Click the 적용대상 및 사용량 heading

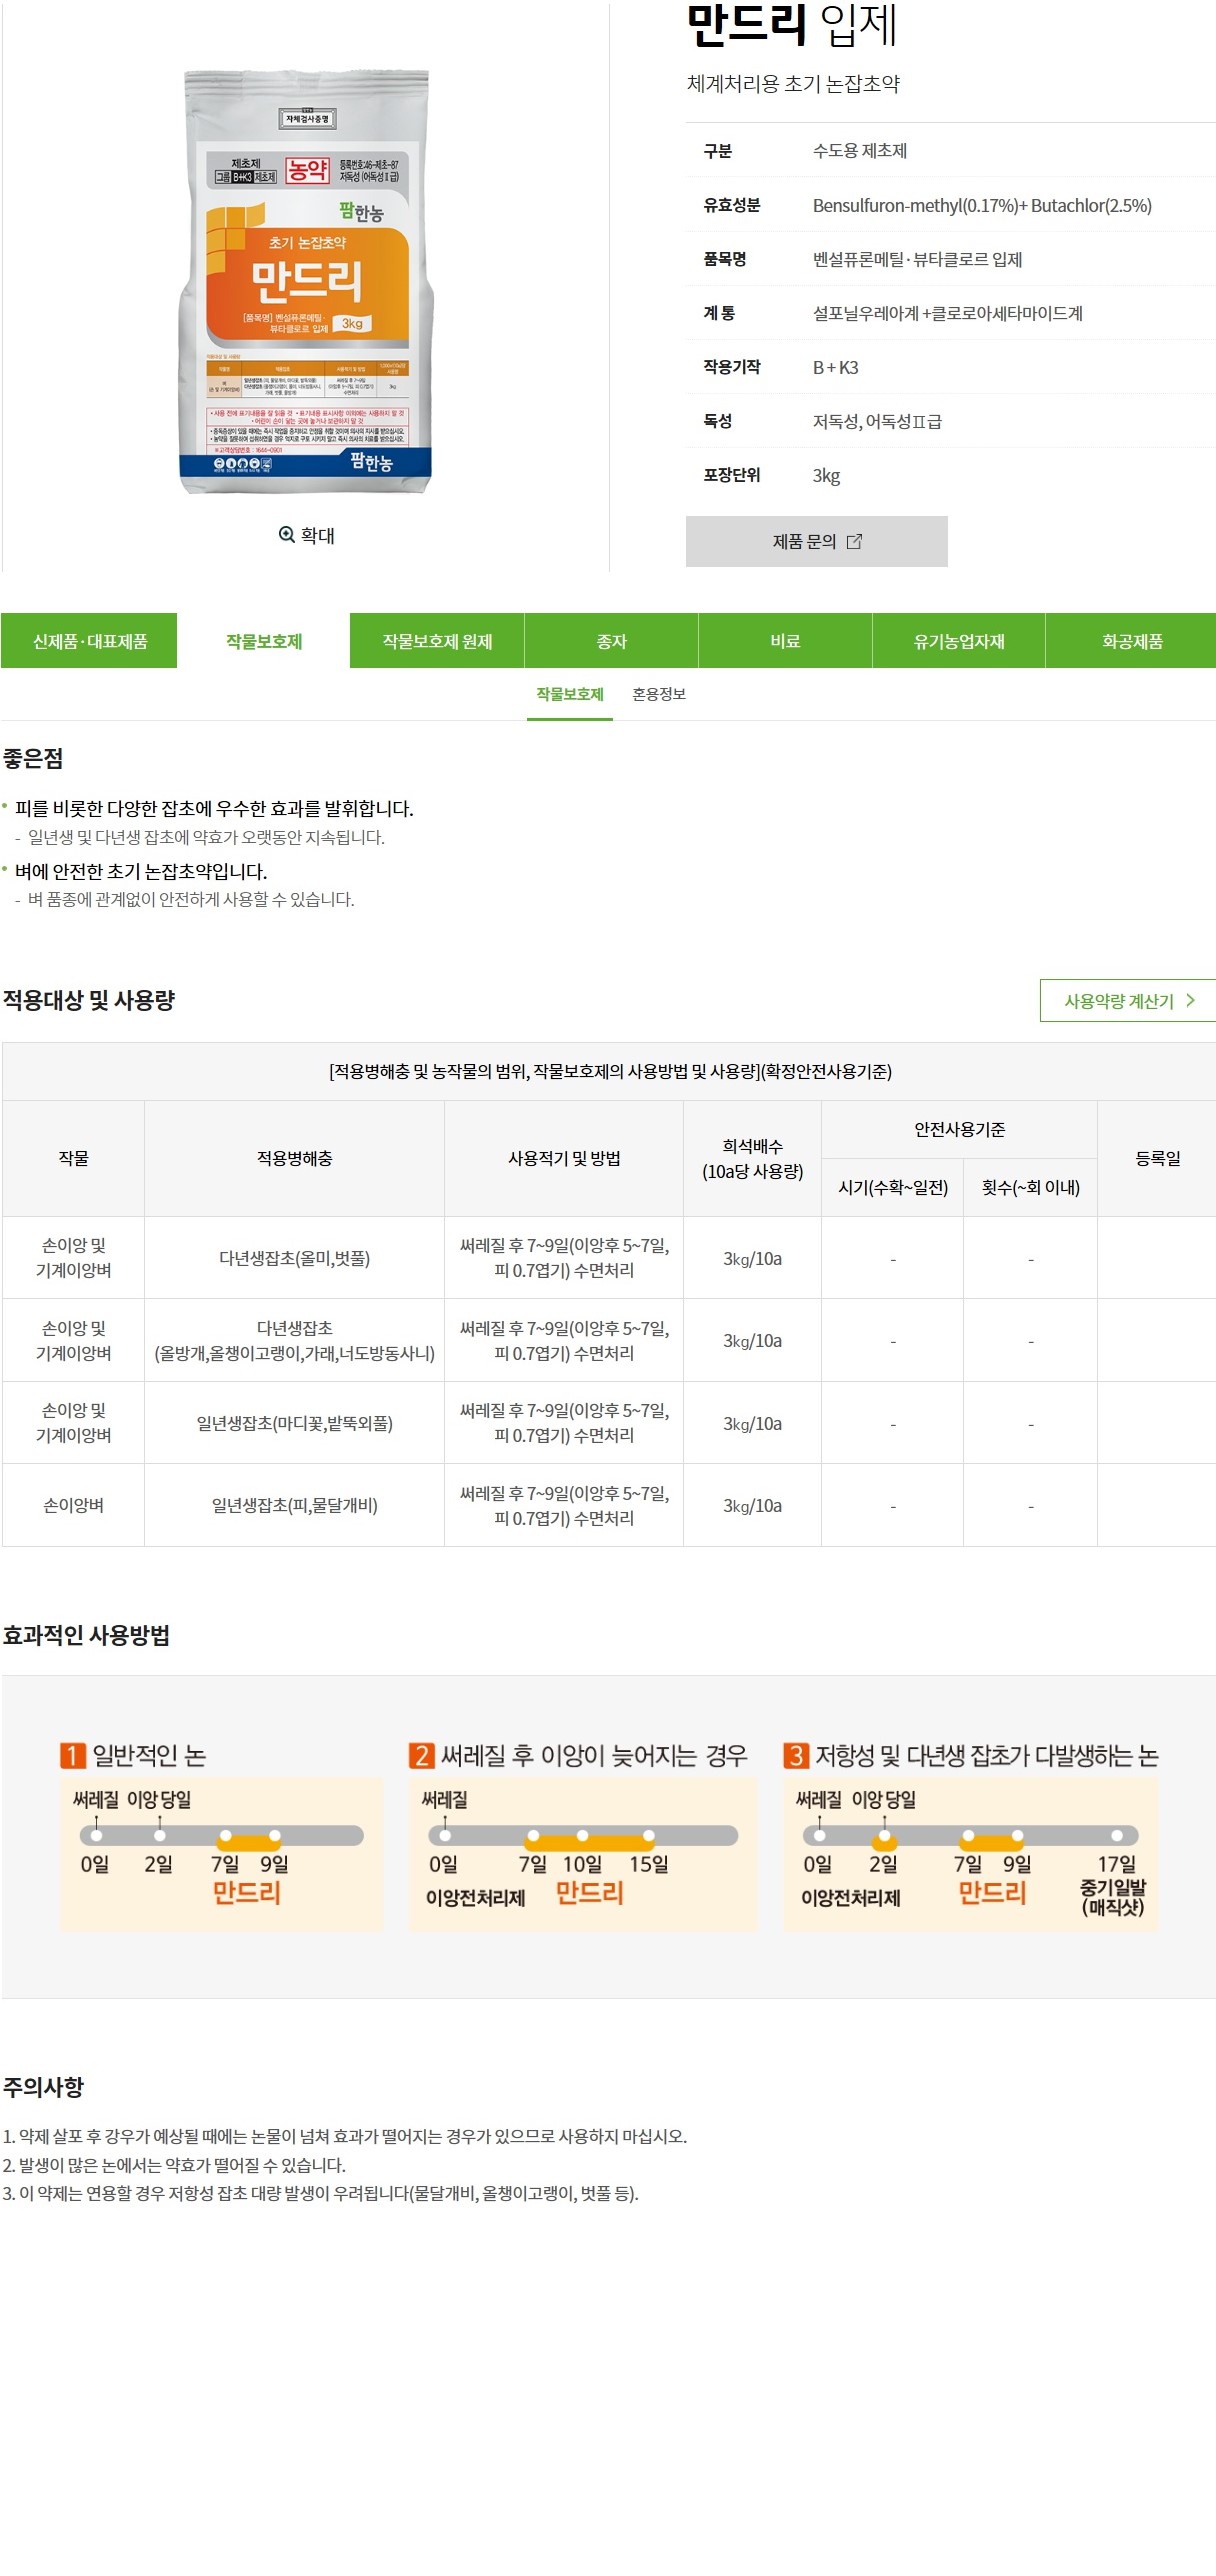(x=89, y=1000)
